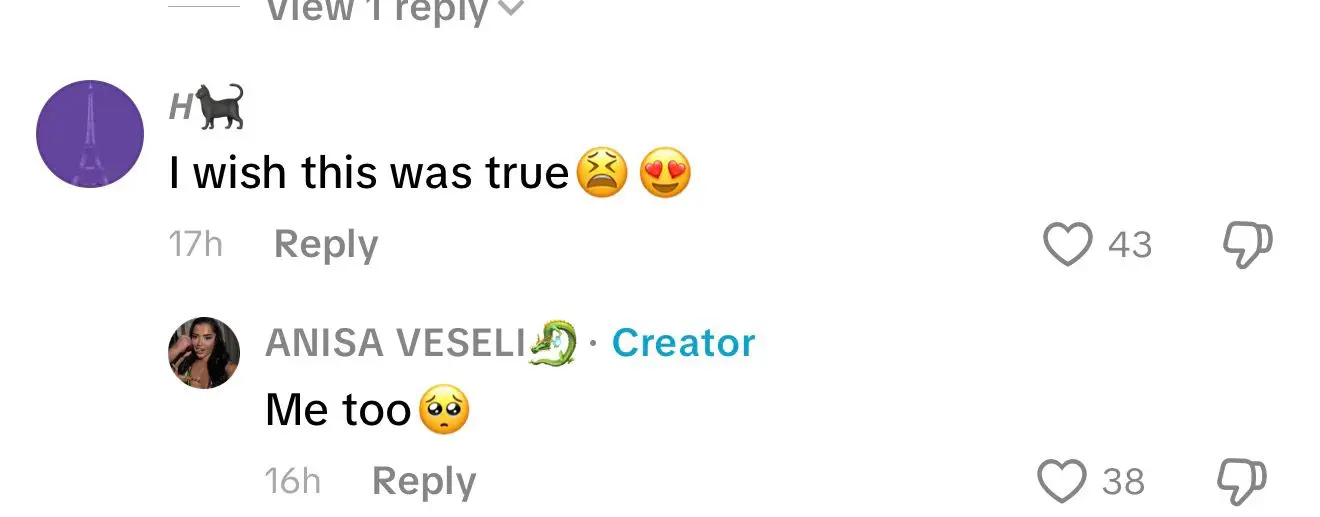The width and height of the screenshot is (1320, 517).
Task: Like the "I wish this was true" comment
Action: pos(1067,244)
